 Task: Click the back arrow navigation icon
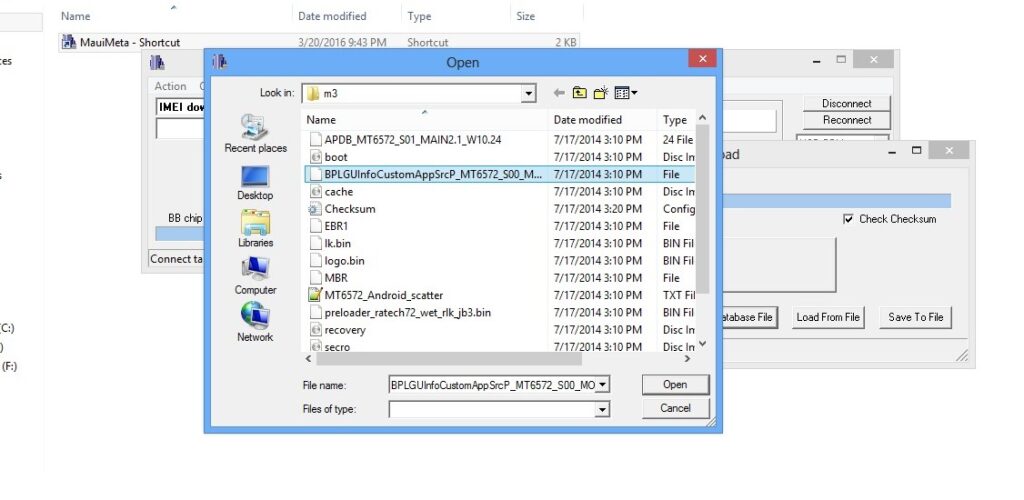point(559,93)
